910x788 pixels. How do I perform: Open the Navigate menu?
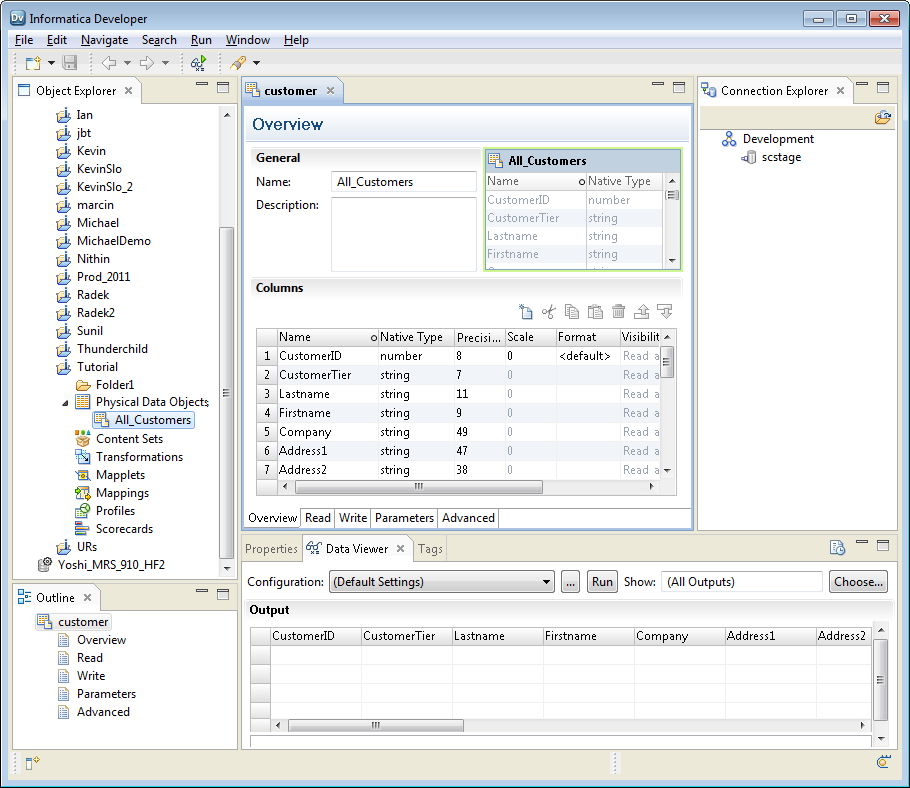(x=104, y=40)
